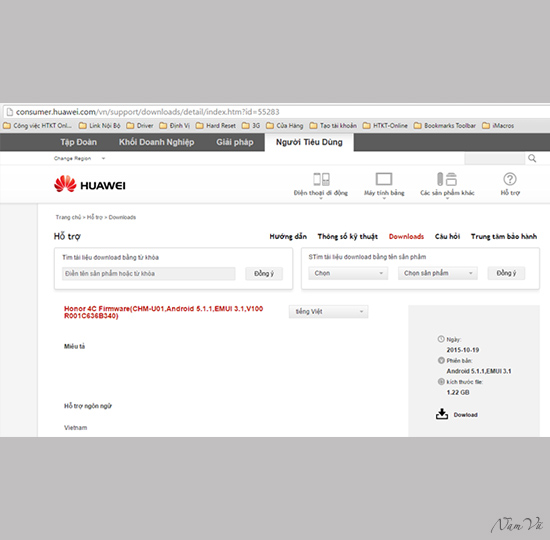Open the Downloads section link
Screen dimensions: 550x540
tap(406, 236)
